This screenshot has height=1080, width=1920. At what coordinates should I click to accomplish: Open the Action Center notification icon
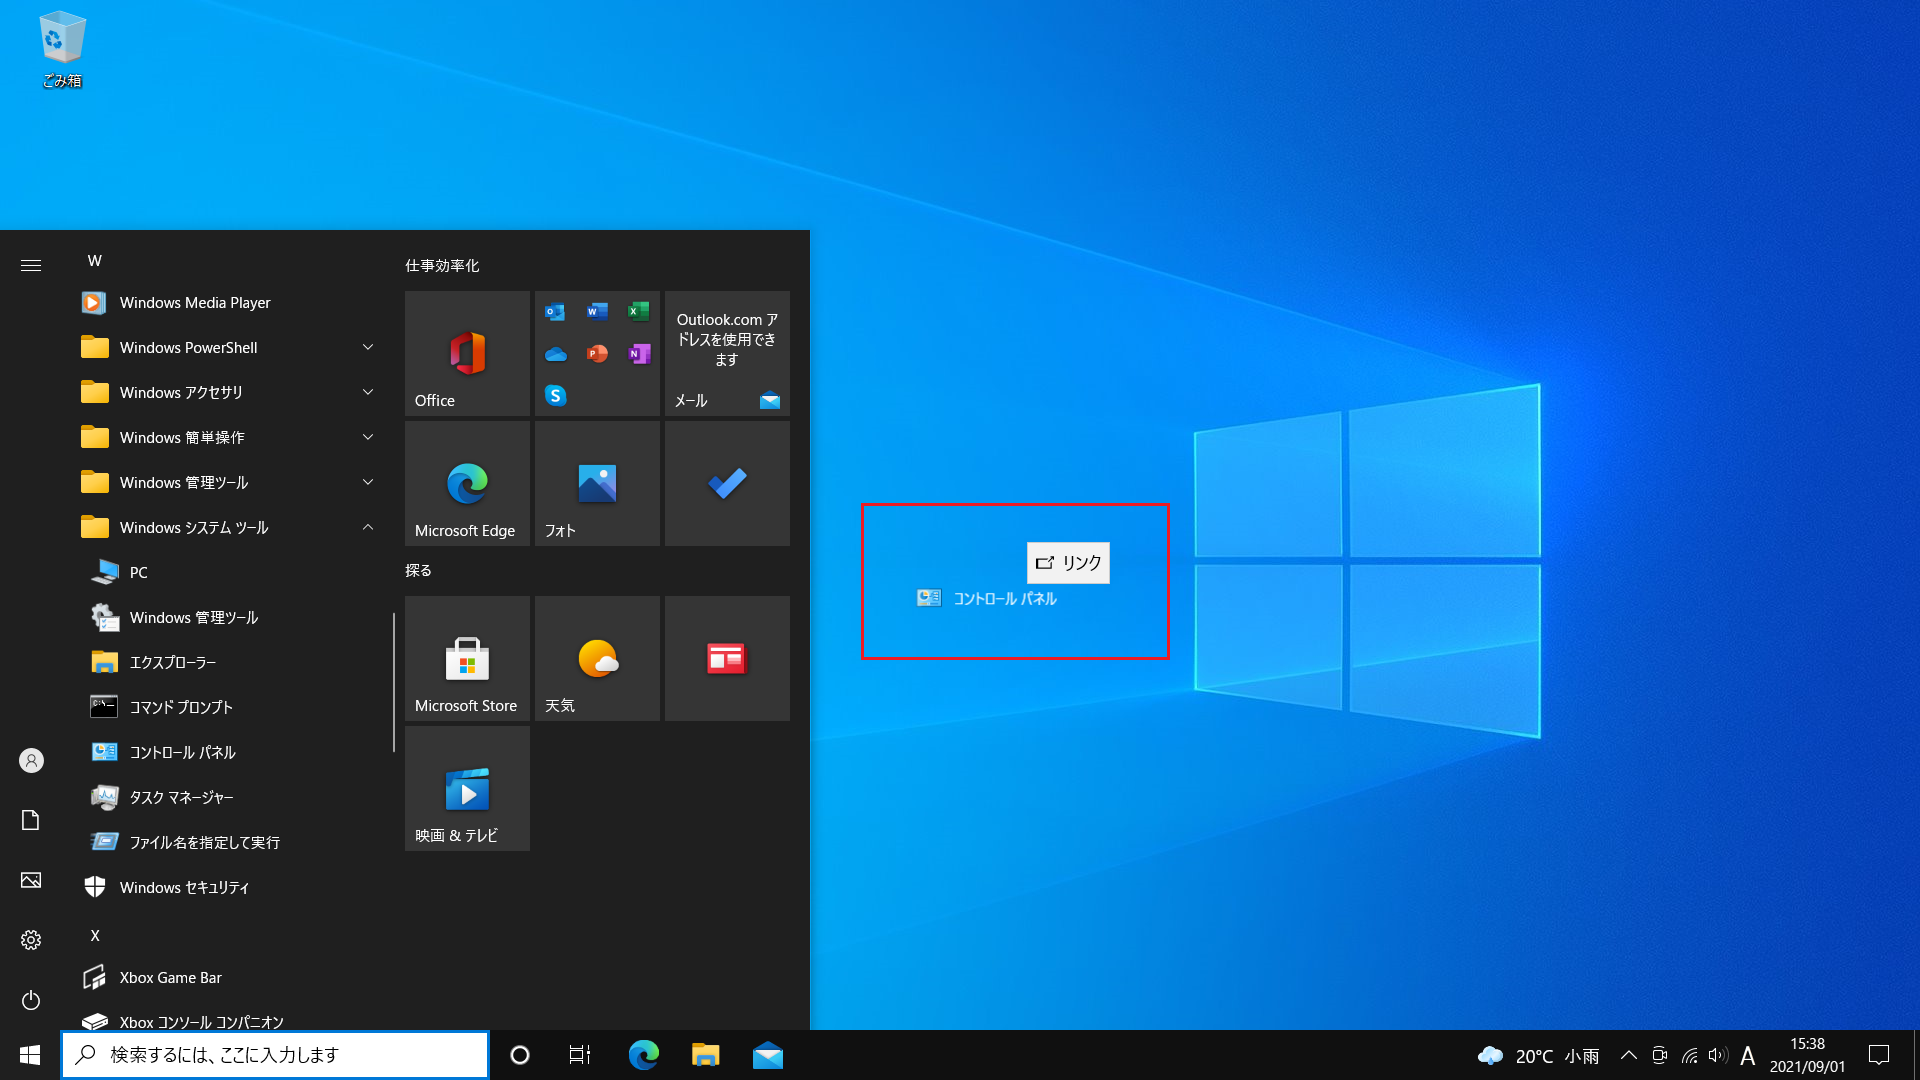(1879, 1055)
